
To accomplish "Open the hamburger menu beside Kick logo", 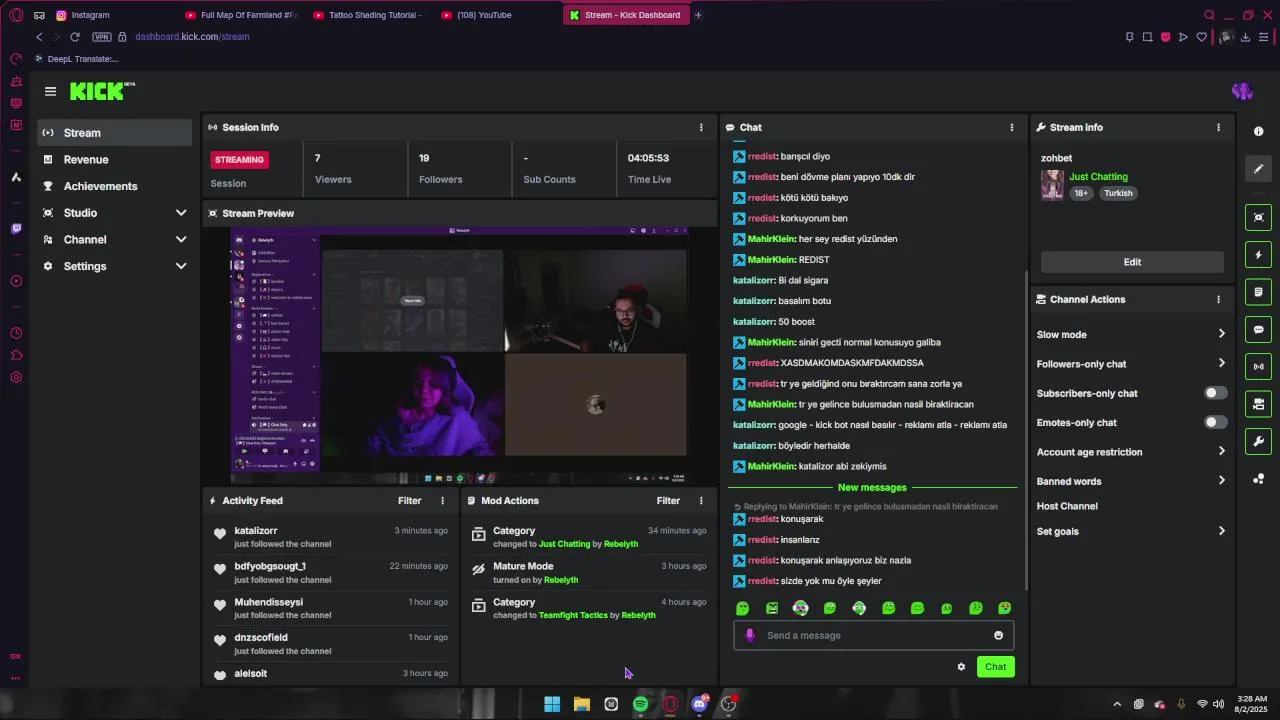I will pos(50,91).
